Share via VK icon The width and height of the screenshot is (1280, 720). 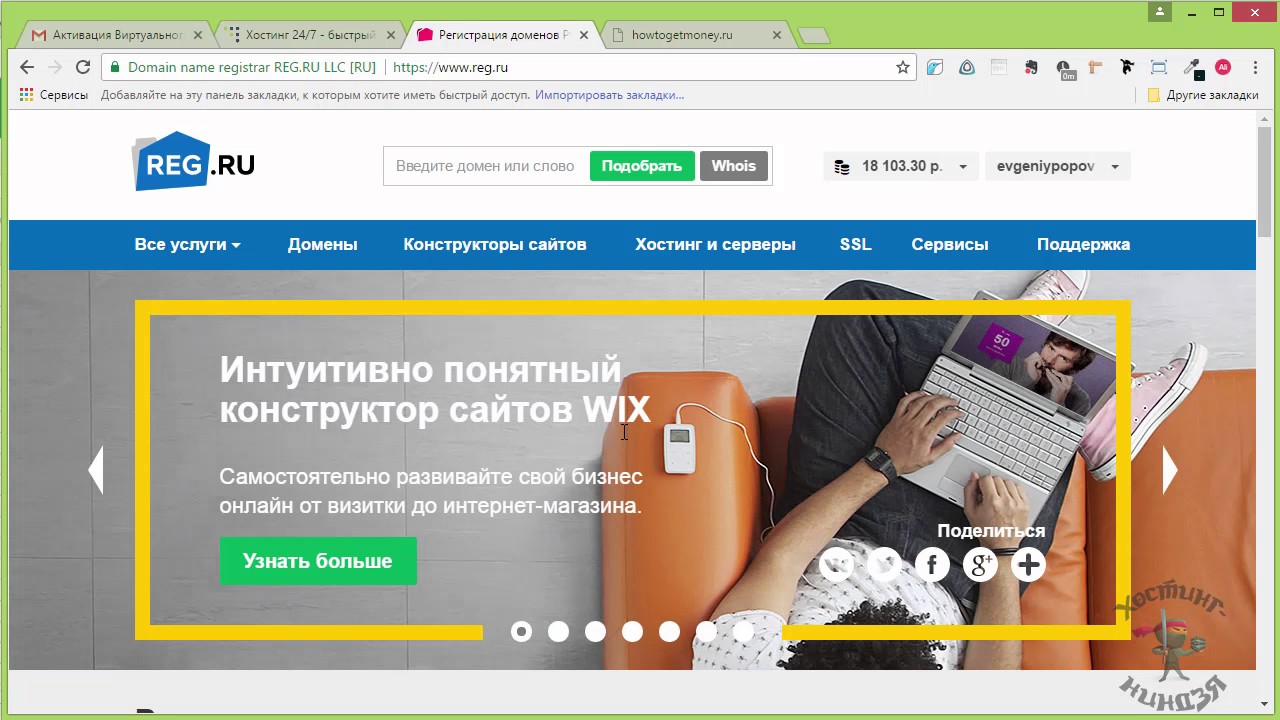coord(836,565)
